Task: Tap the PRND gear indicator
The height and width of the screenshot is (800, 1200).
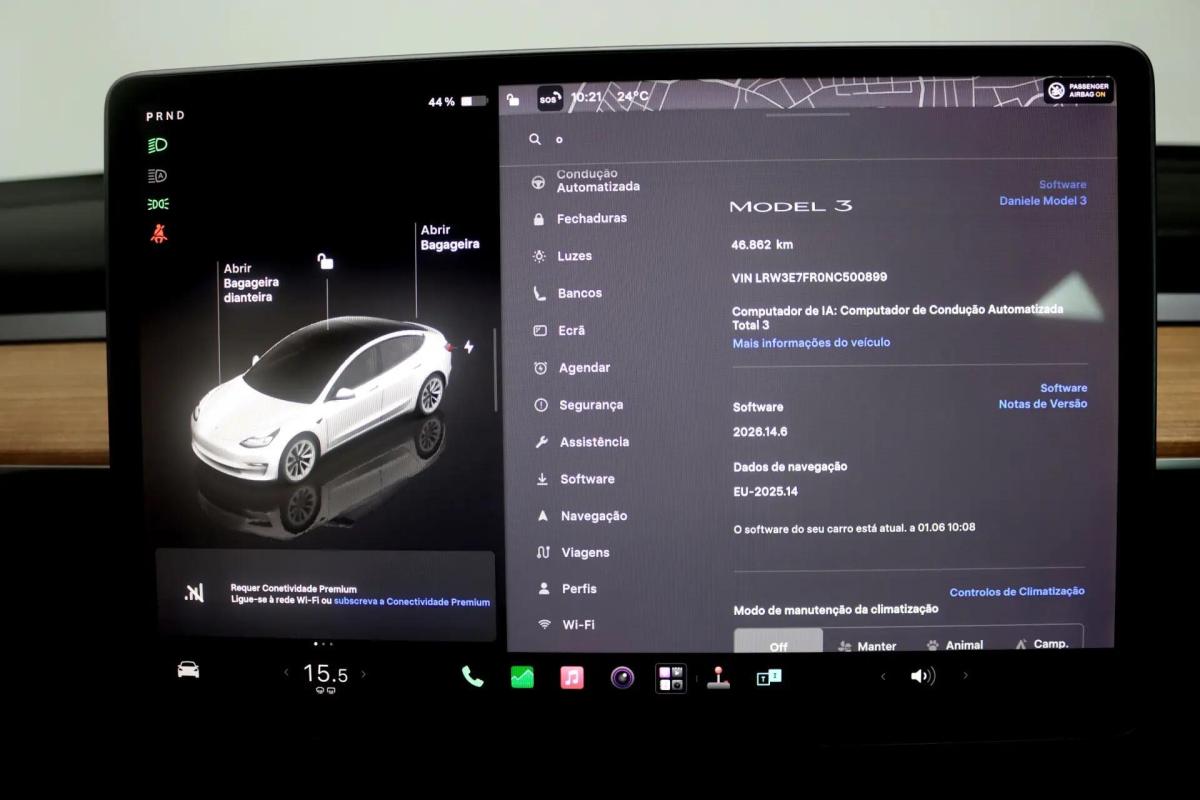Action: [165, 116]
